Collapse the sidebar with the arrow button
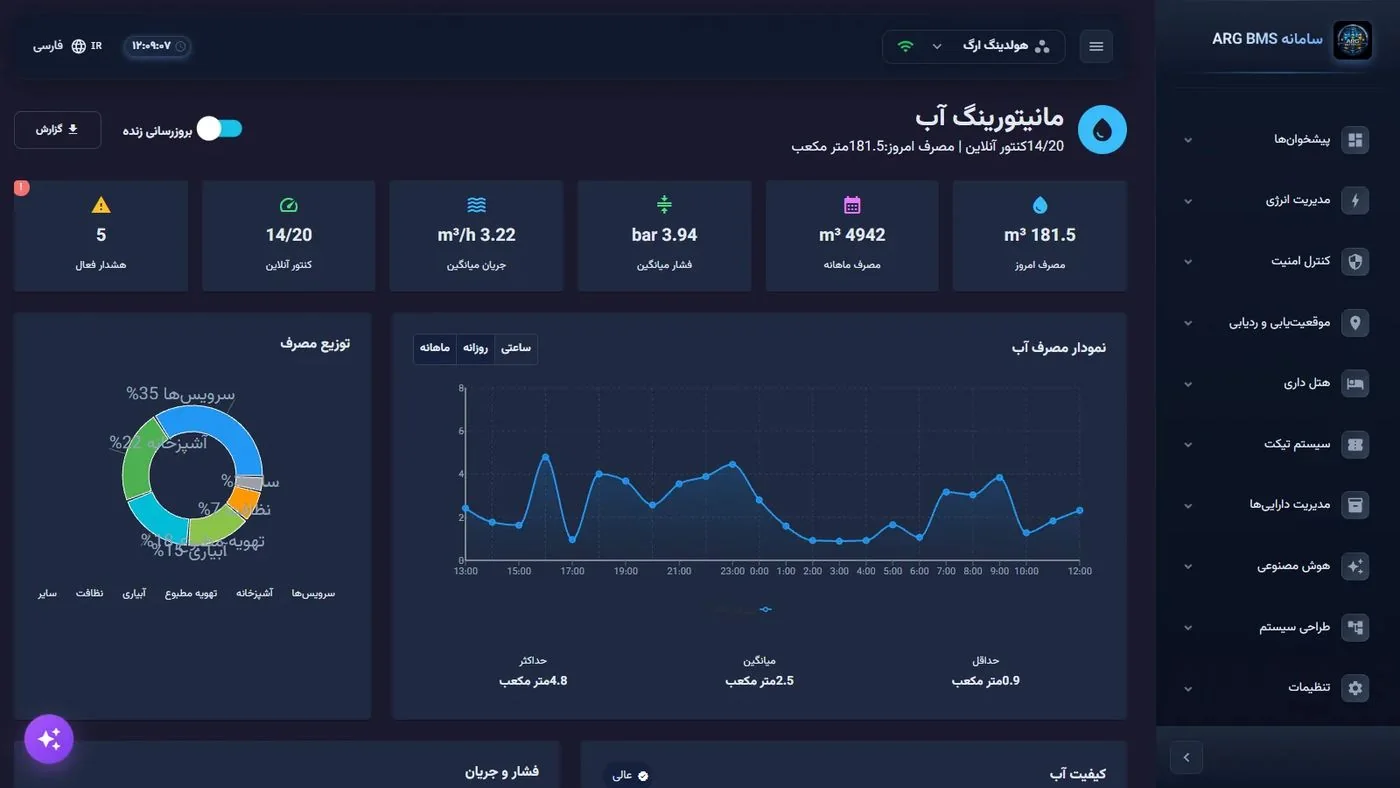 click(x=1186, y=757)
